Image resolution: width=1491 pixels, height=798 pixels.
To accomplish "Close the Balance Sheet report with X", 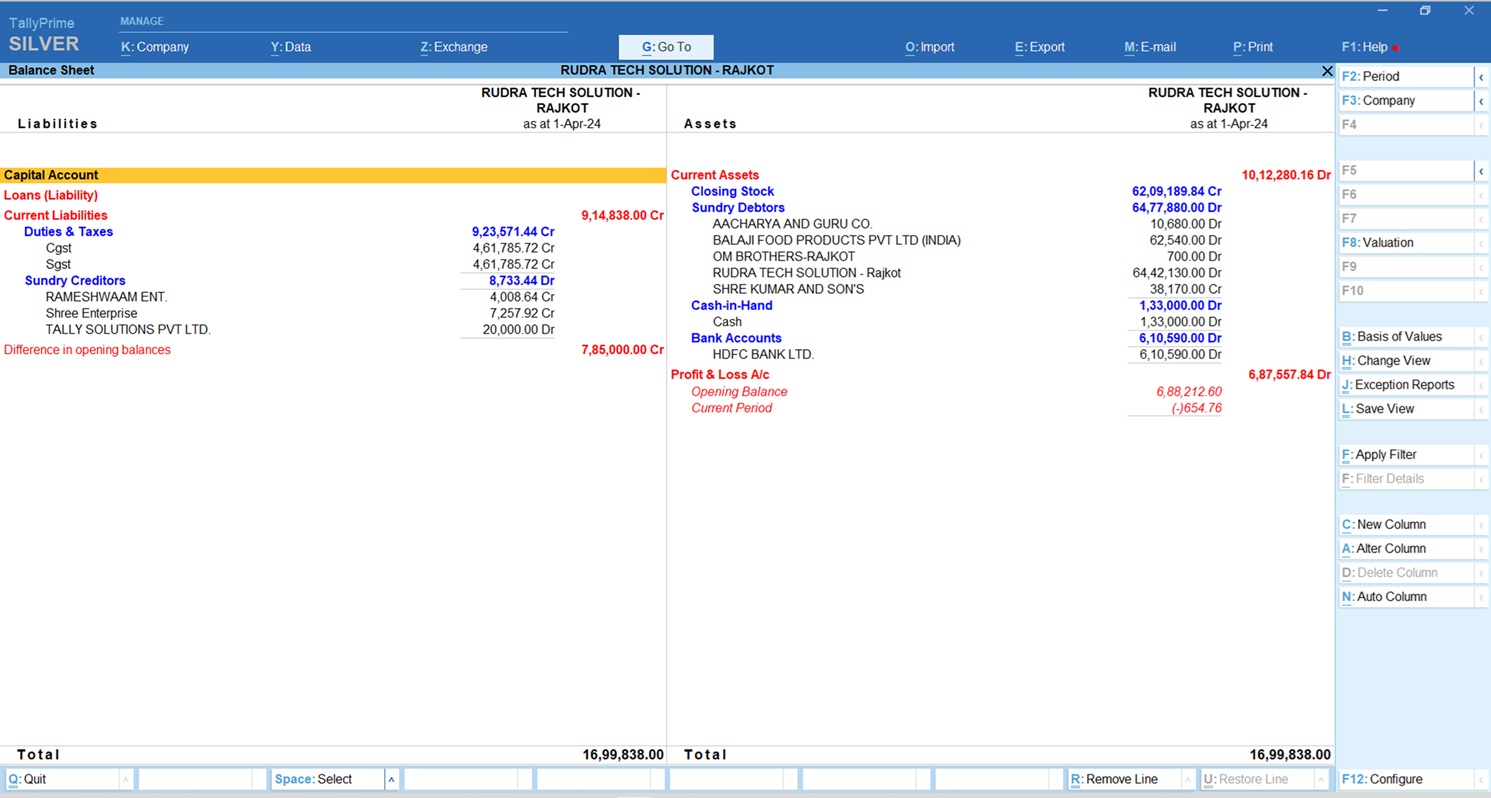I will click(1327, 71).
